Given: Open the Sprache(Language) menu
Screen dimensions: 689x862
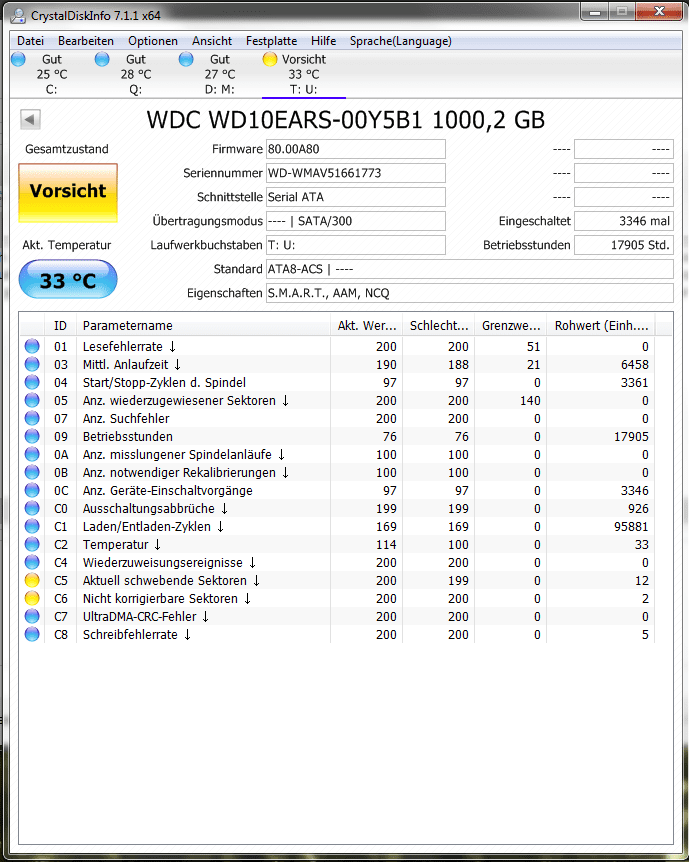Looking at the screenshot, I should [401, 41].
